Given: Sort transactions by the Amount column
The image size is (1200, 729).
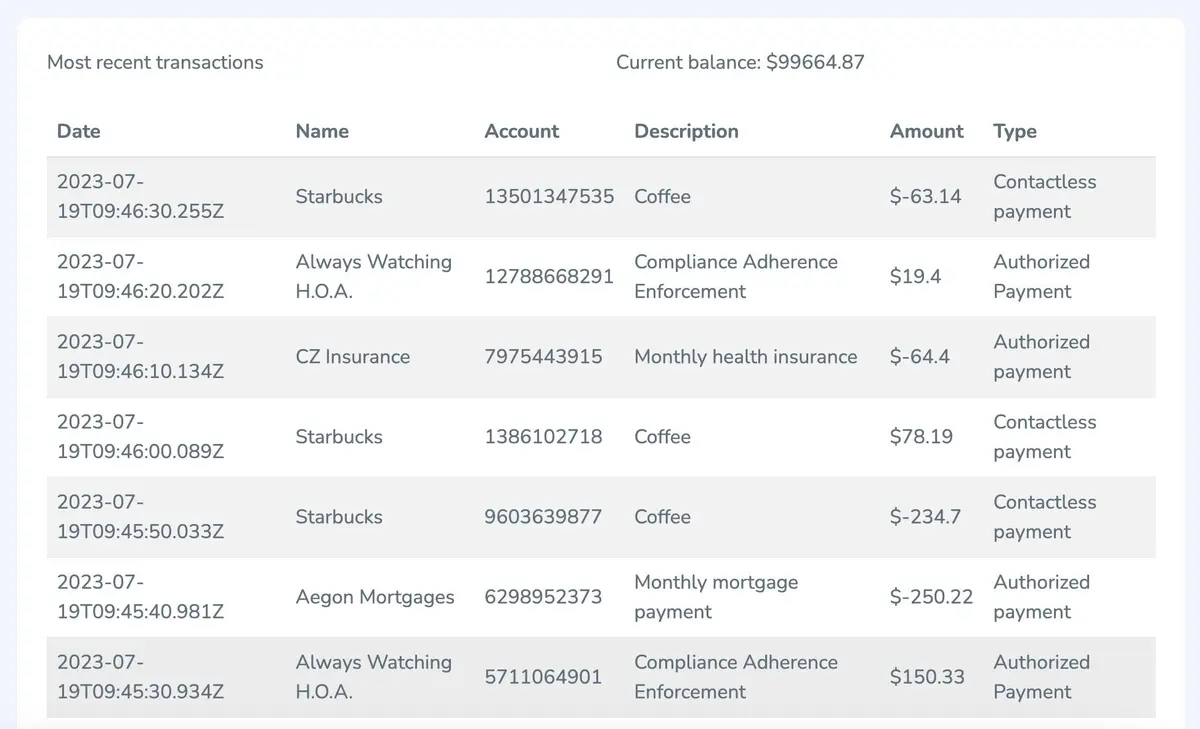Looking at the screenshot, I should (926, 131).
